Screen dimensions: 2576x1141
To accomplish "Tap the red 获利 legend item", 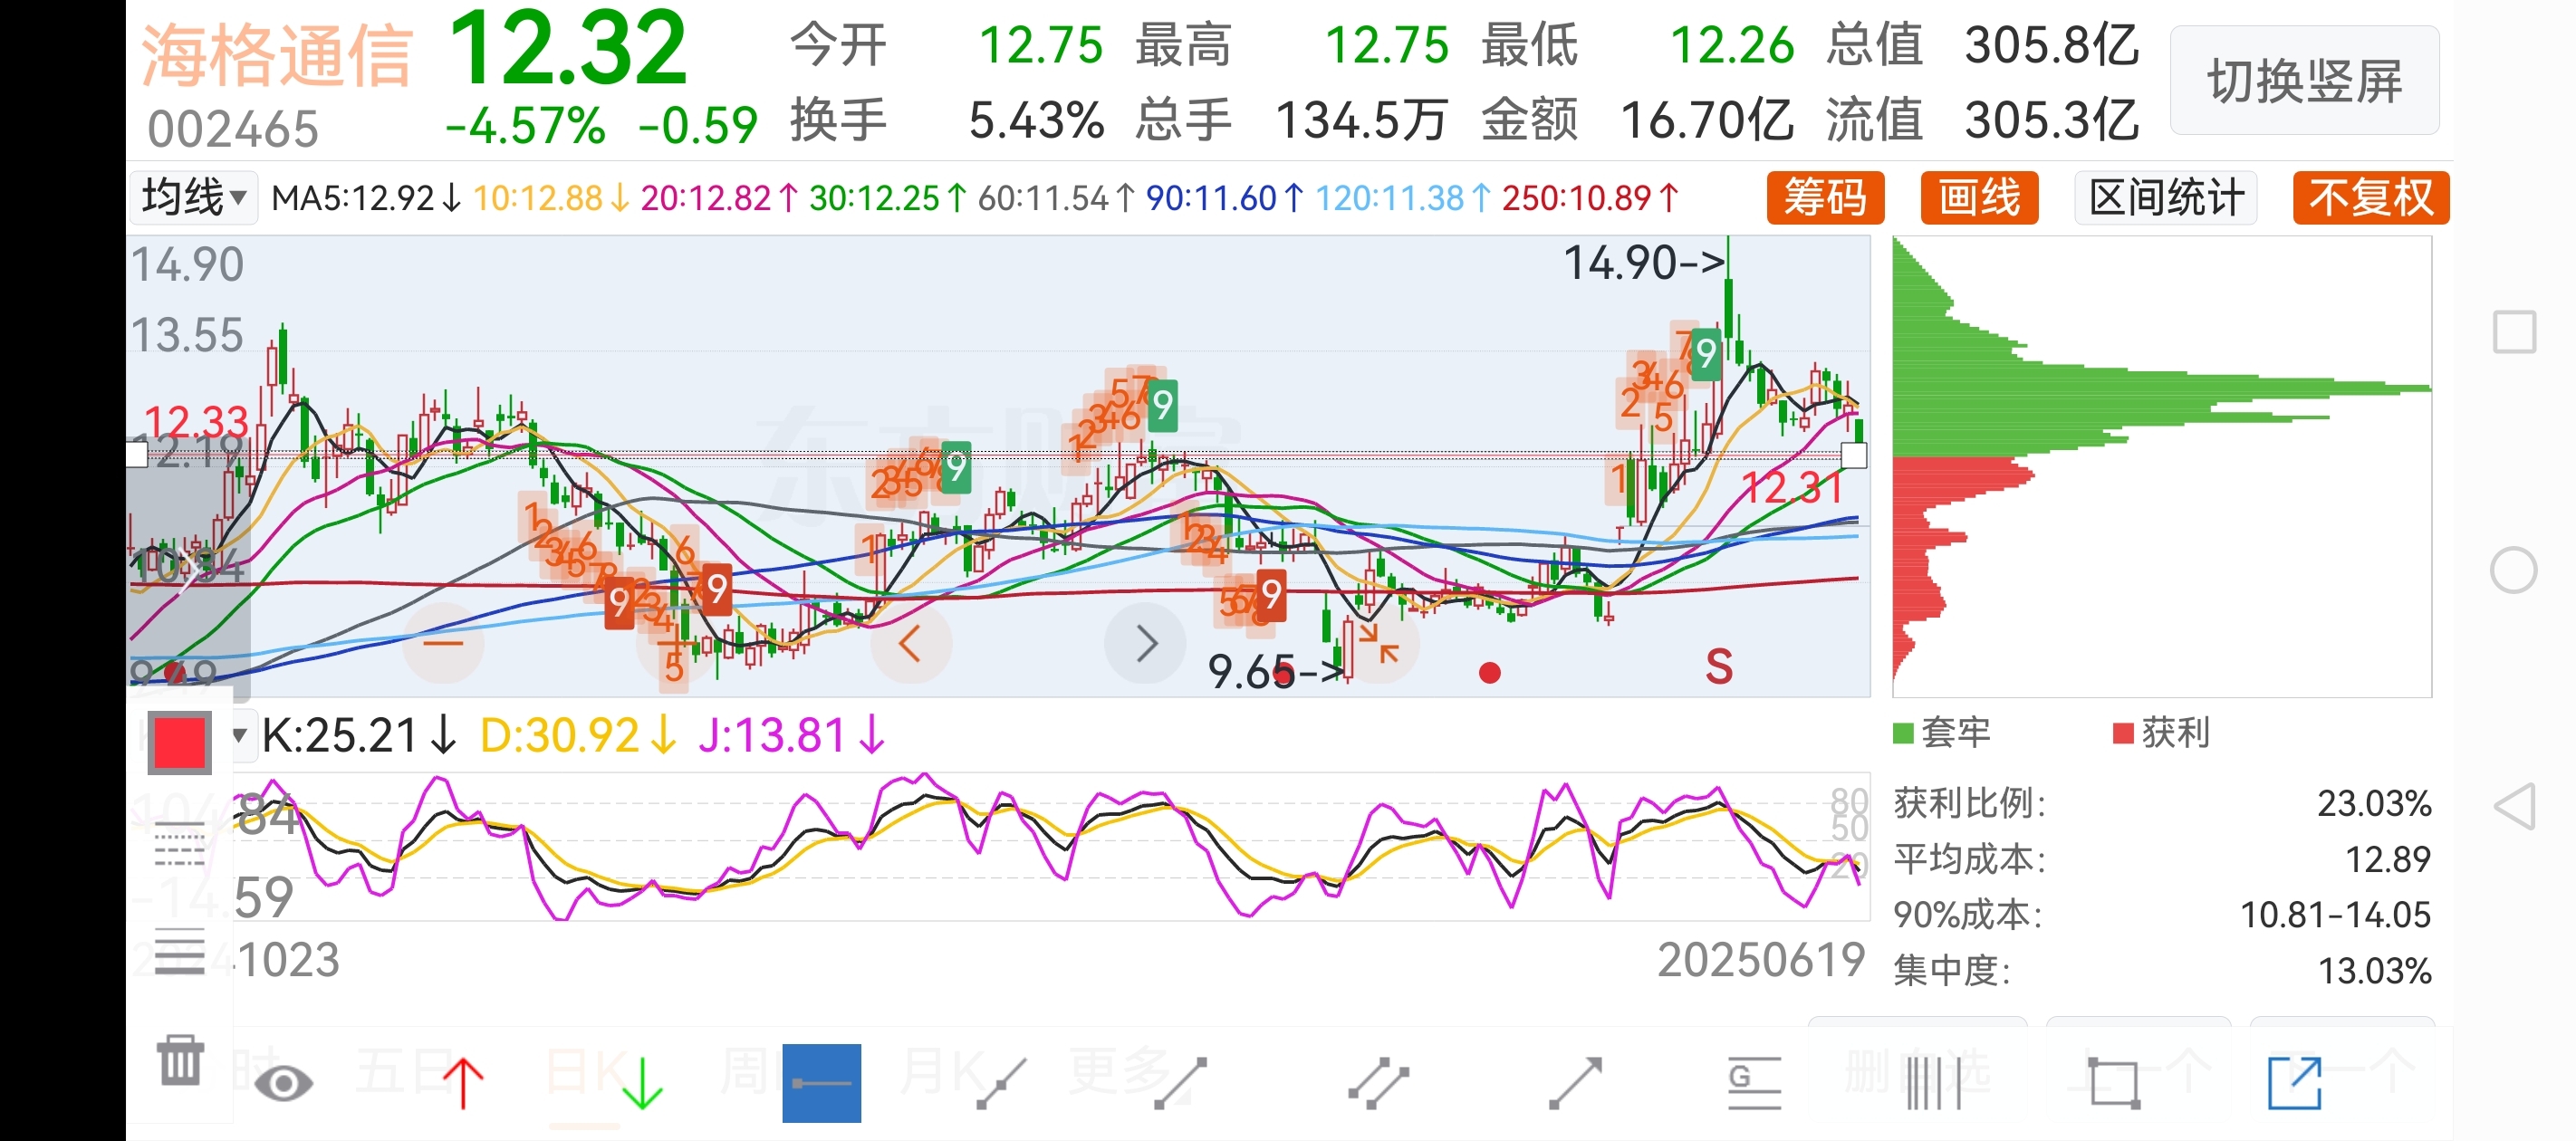I will pyautogui.click(x=2161, y=733).
